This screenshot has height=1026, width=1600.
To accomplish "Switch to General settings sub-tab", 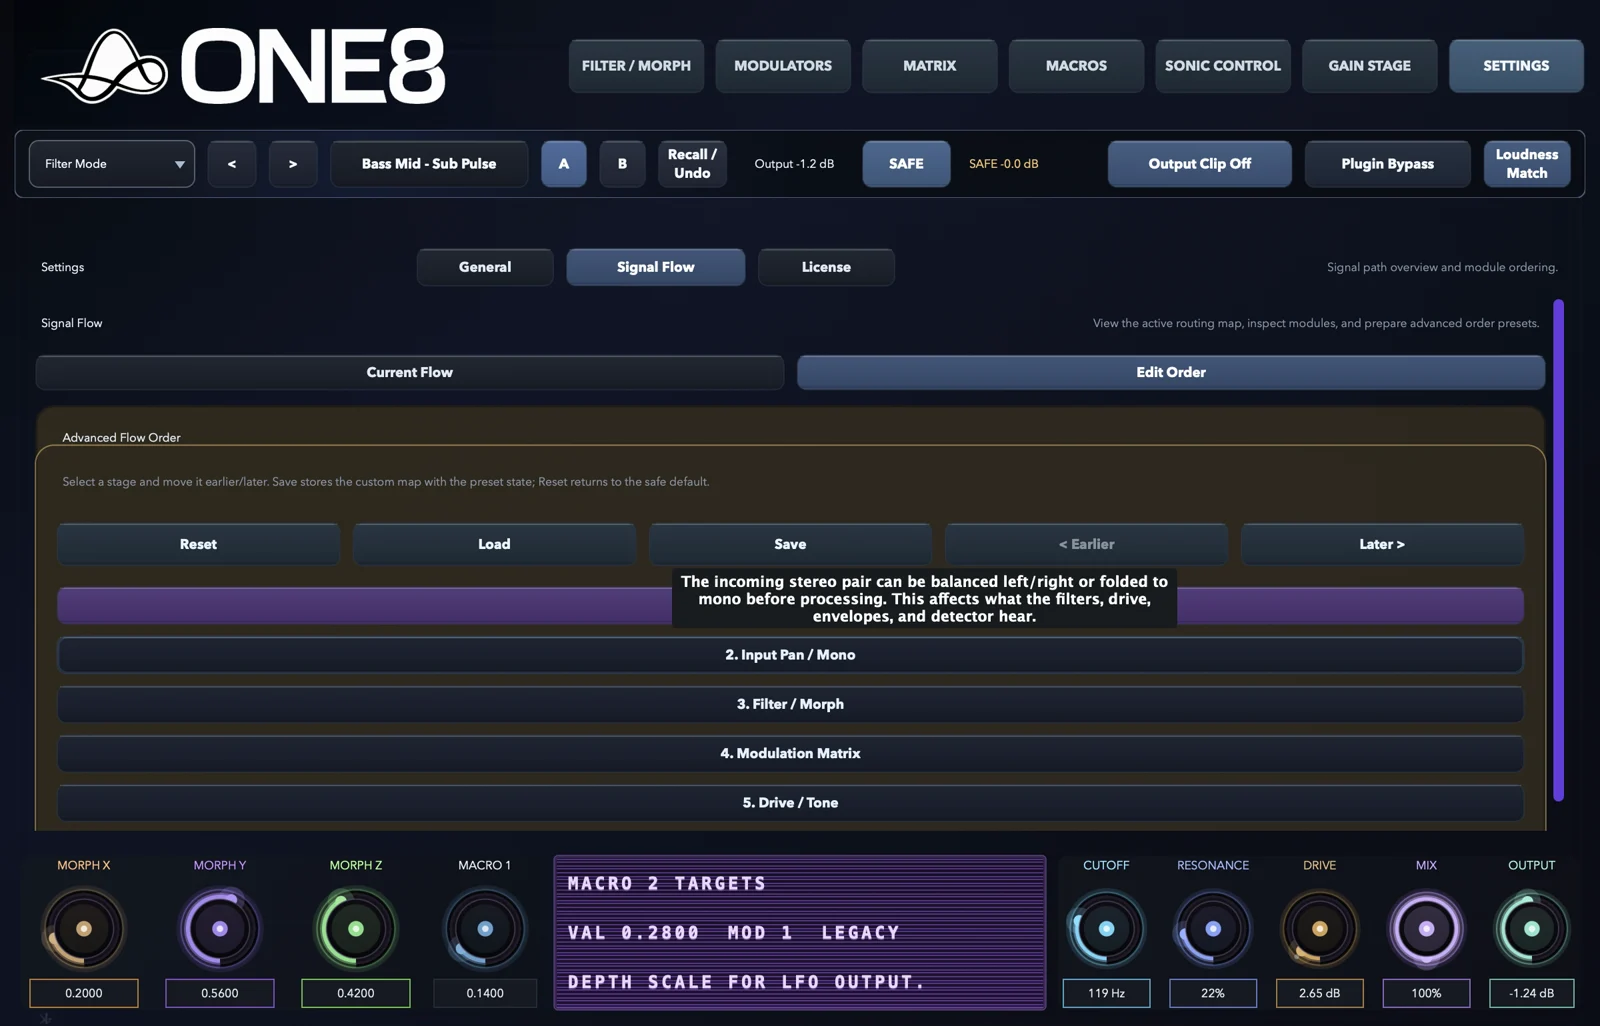I will (485, 267).
